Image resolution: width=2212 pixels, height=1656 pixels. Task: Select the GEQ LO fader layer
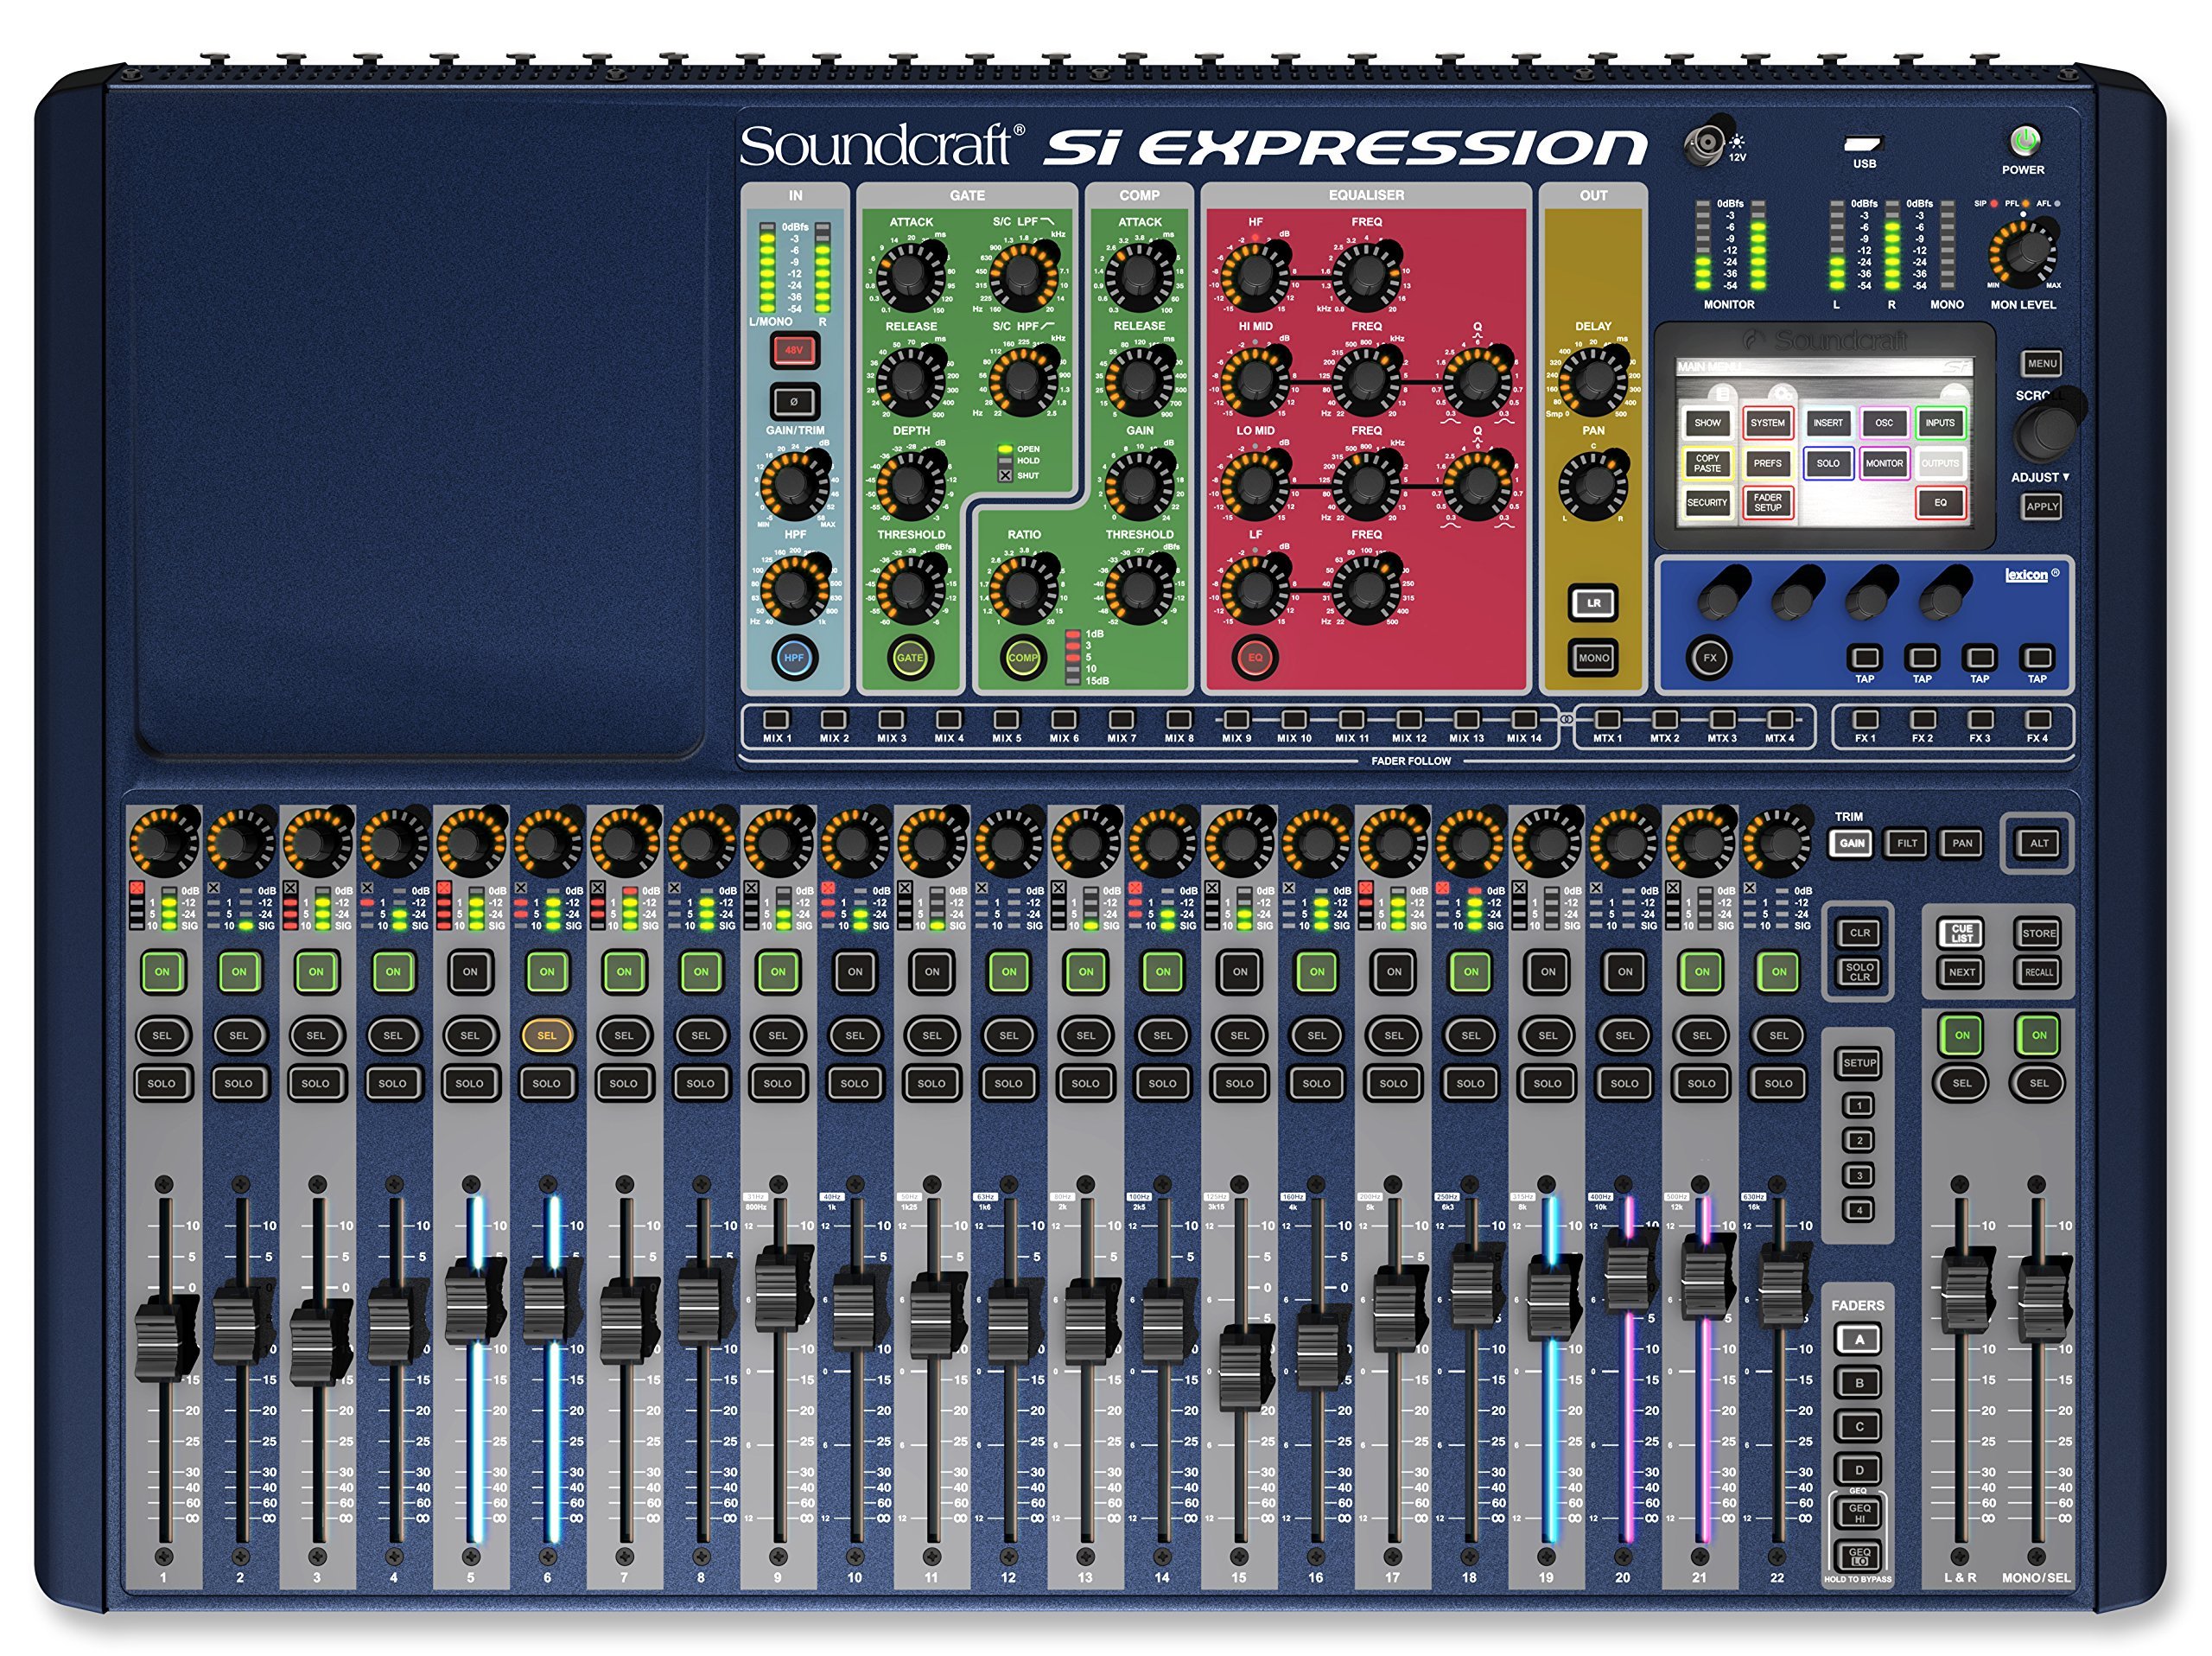[x=1859, y=1557]
